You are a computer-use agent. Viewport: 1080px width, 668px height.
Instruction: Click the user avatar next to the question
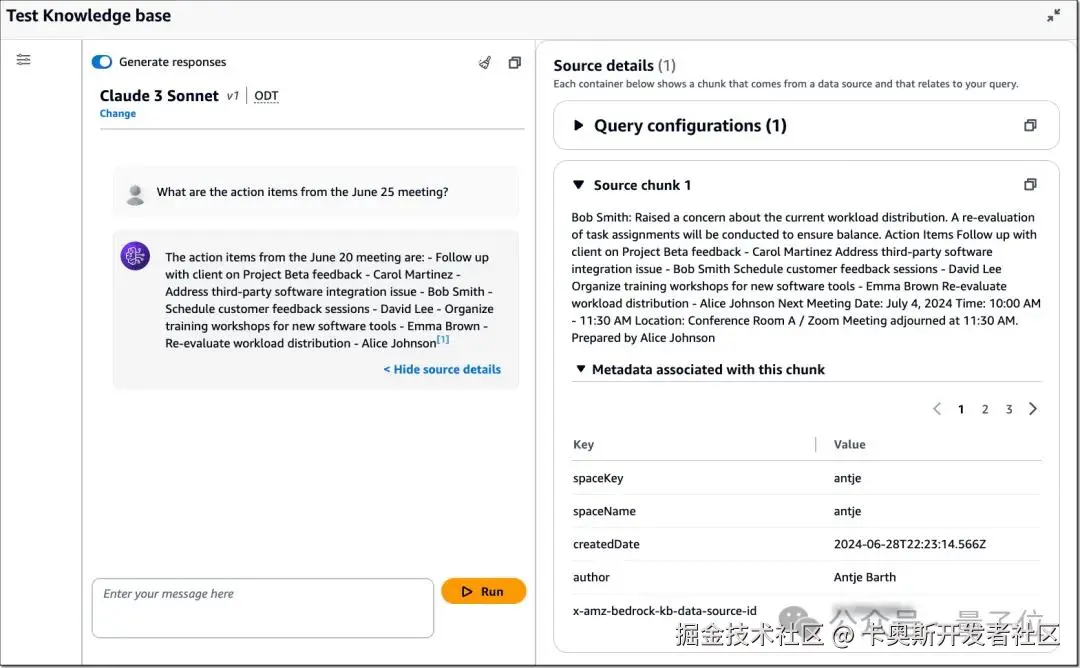coord(136,195)
